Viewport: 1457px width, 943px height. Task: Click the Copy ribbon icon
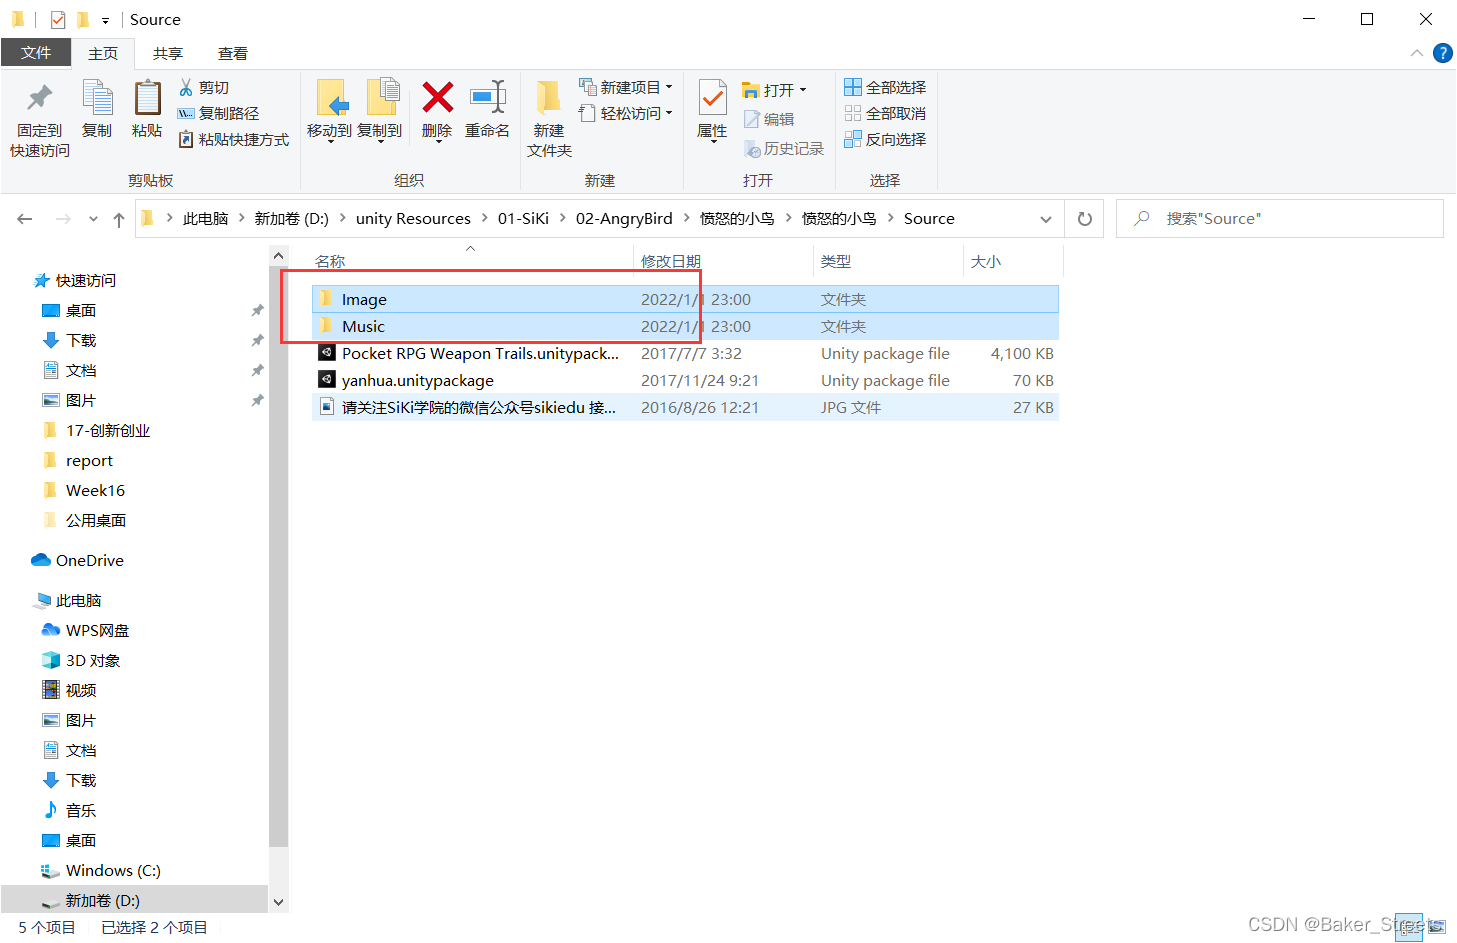pos(97,109)
